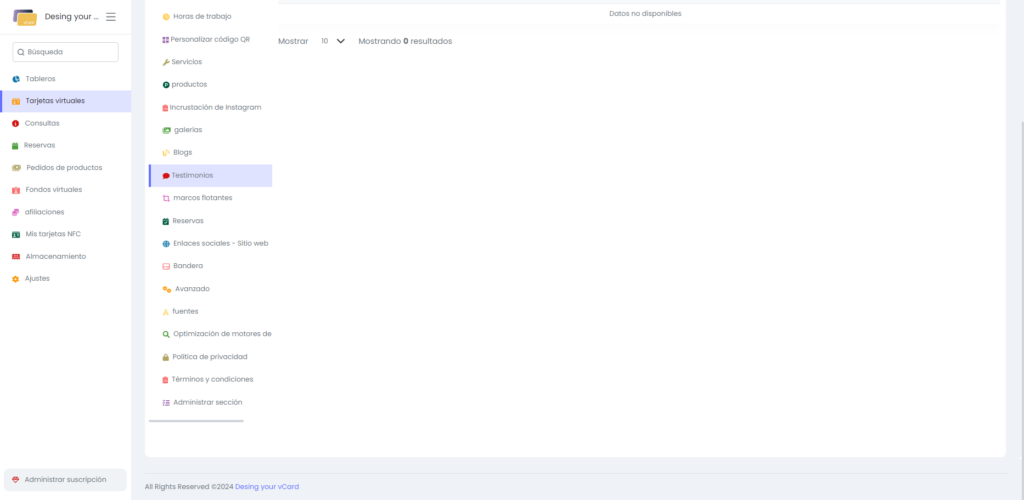Screen dimensions: 1024x500
Task: Click the Consultas icon in the sidebar
Action: point(16,124)
